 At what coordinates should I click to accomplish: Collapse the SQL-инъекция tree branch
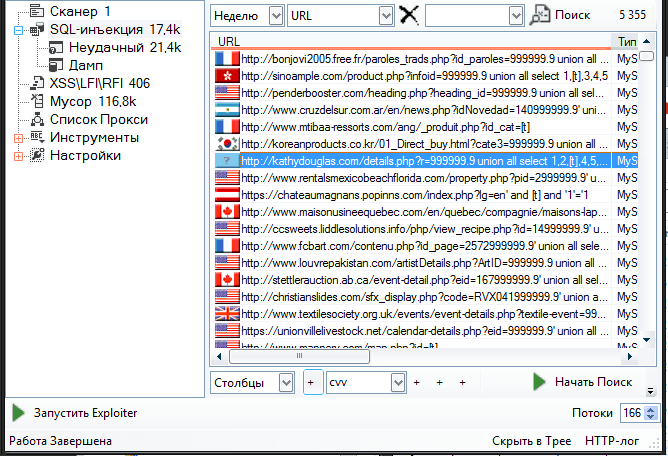18,30
